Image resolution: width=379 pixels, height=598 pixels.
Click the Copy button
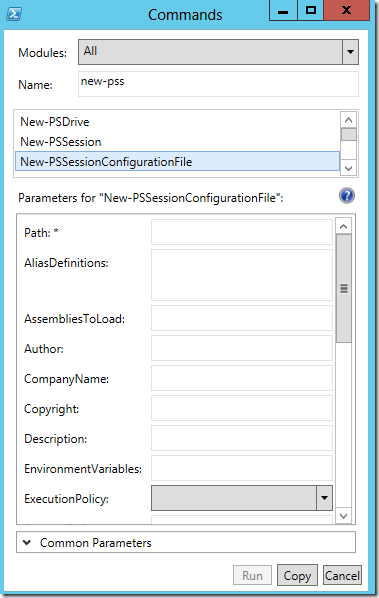click(x=297, y=575)
